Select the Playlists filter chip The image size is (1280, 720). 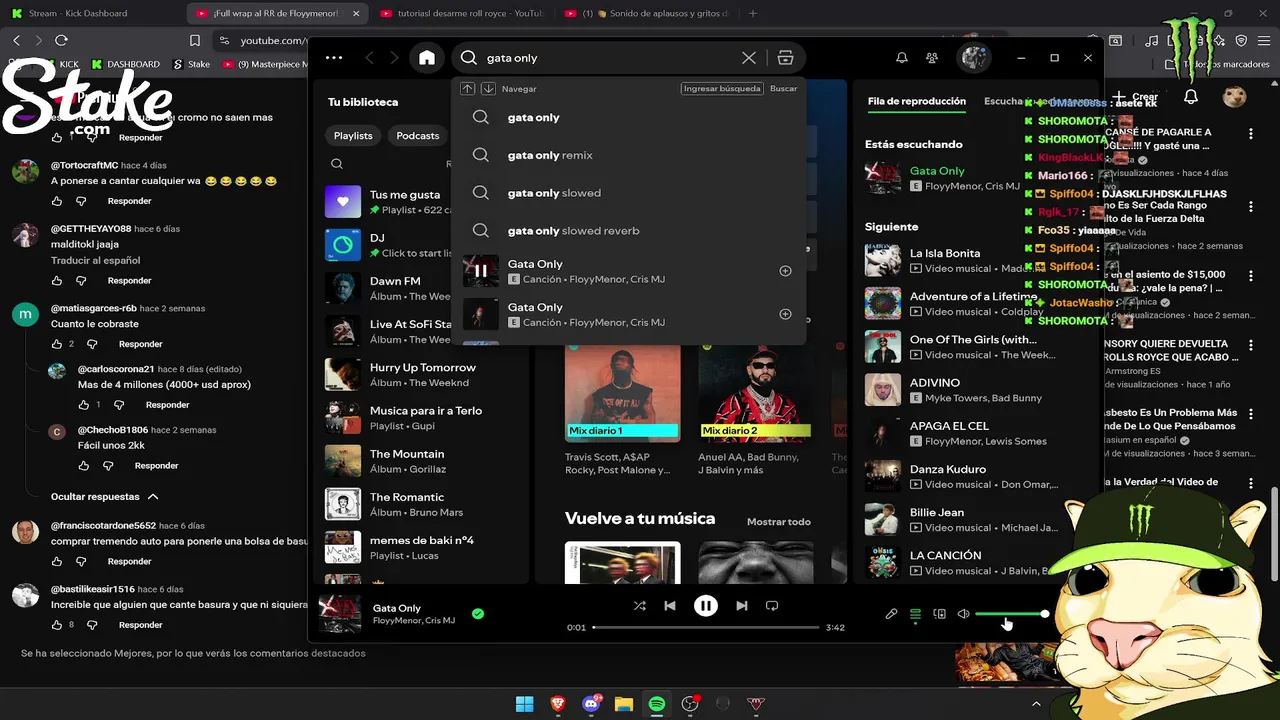[x=353, y=136]
